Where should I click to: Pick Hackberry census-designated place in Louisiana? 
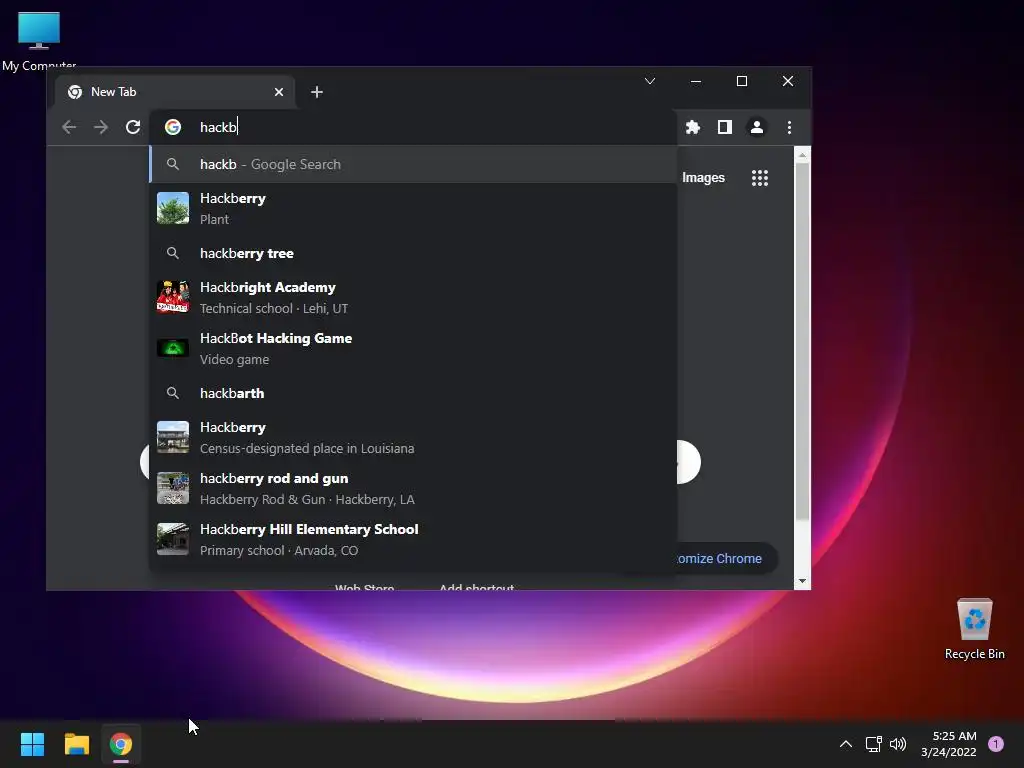pyautogui.click(x=413, y=437)
